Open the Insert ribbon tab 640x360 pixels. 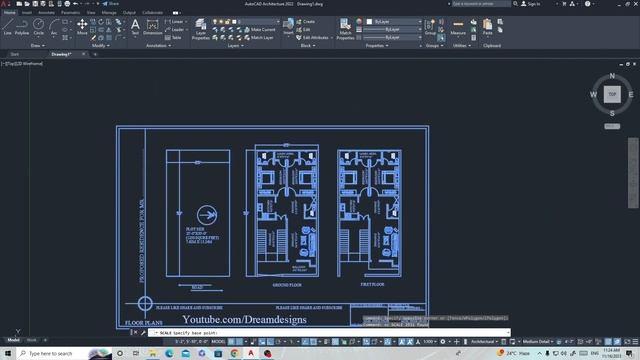(27, 13)
